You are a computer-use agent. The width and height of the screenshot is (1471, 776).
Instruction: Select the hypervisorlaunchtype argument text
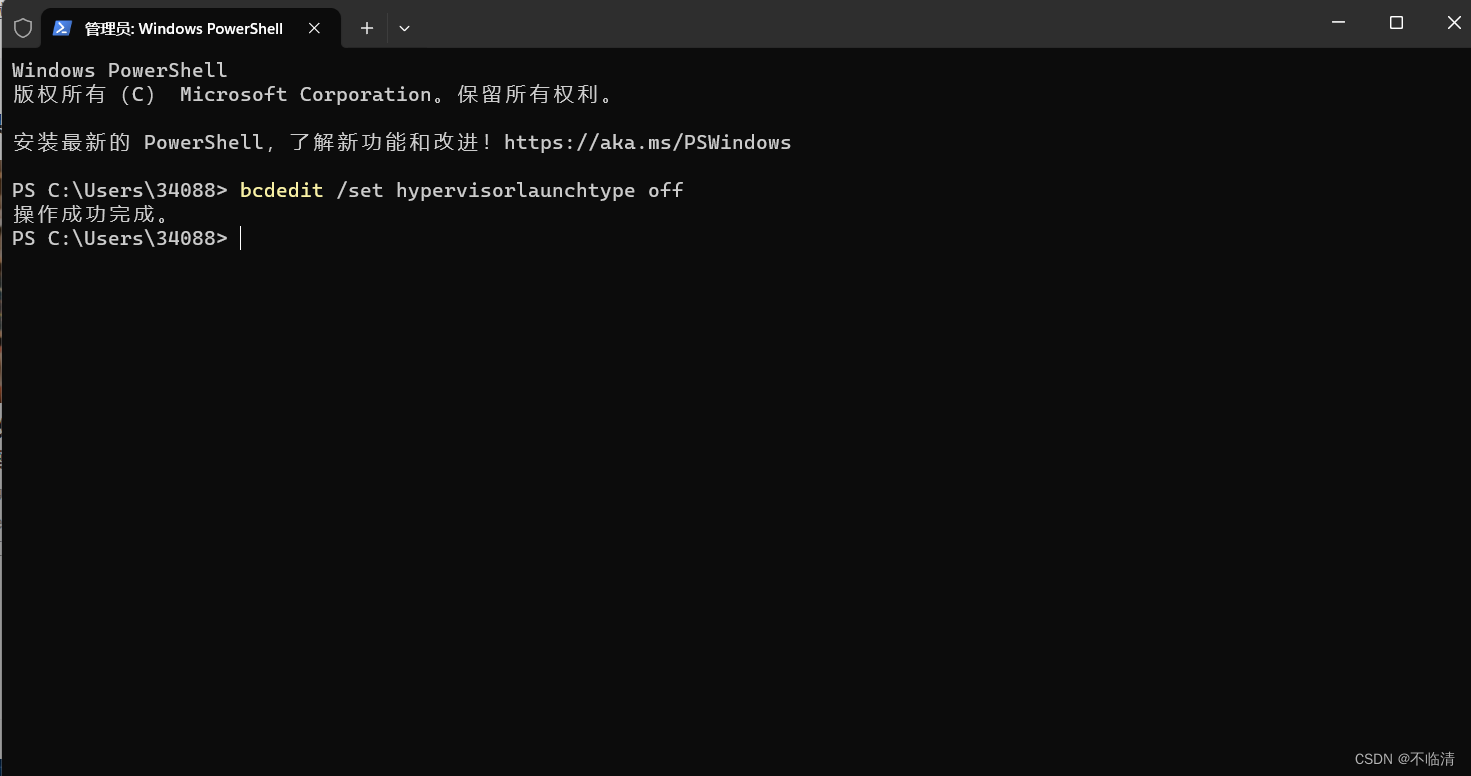tap(516, 190)
